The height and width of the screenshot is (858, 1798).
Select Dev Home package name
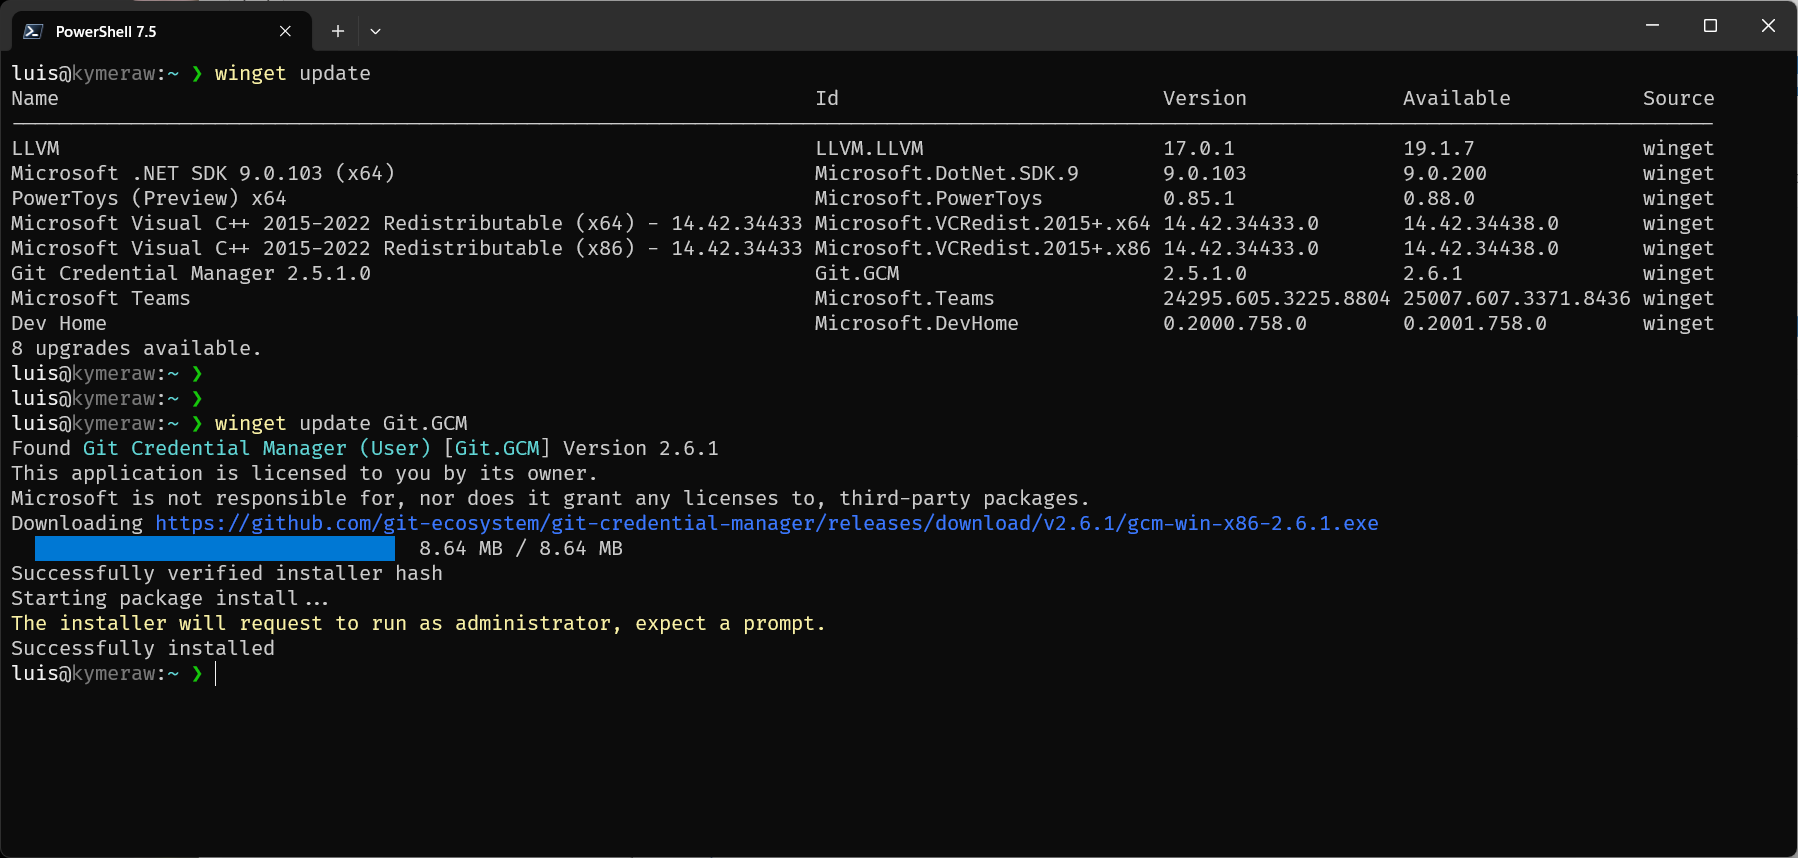[x=59, y=323]
